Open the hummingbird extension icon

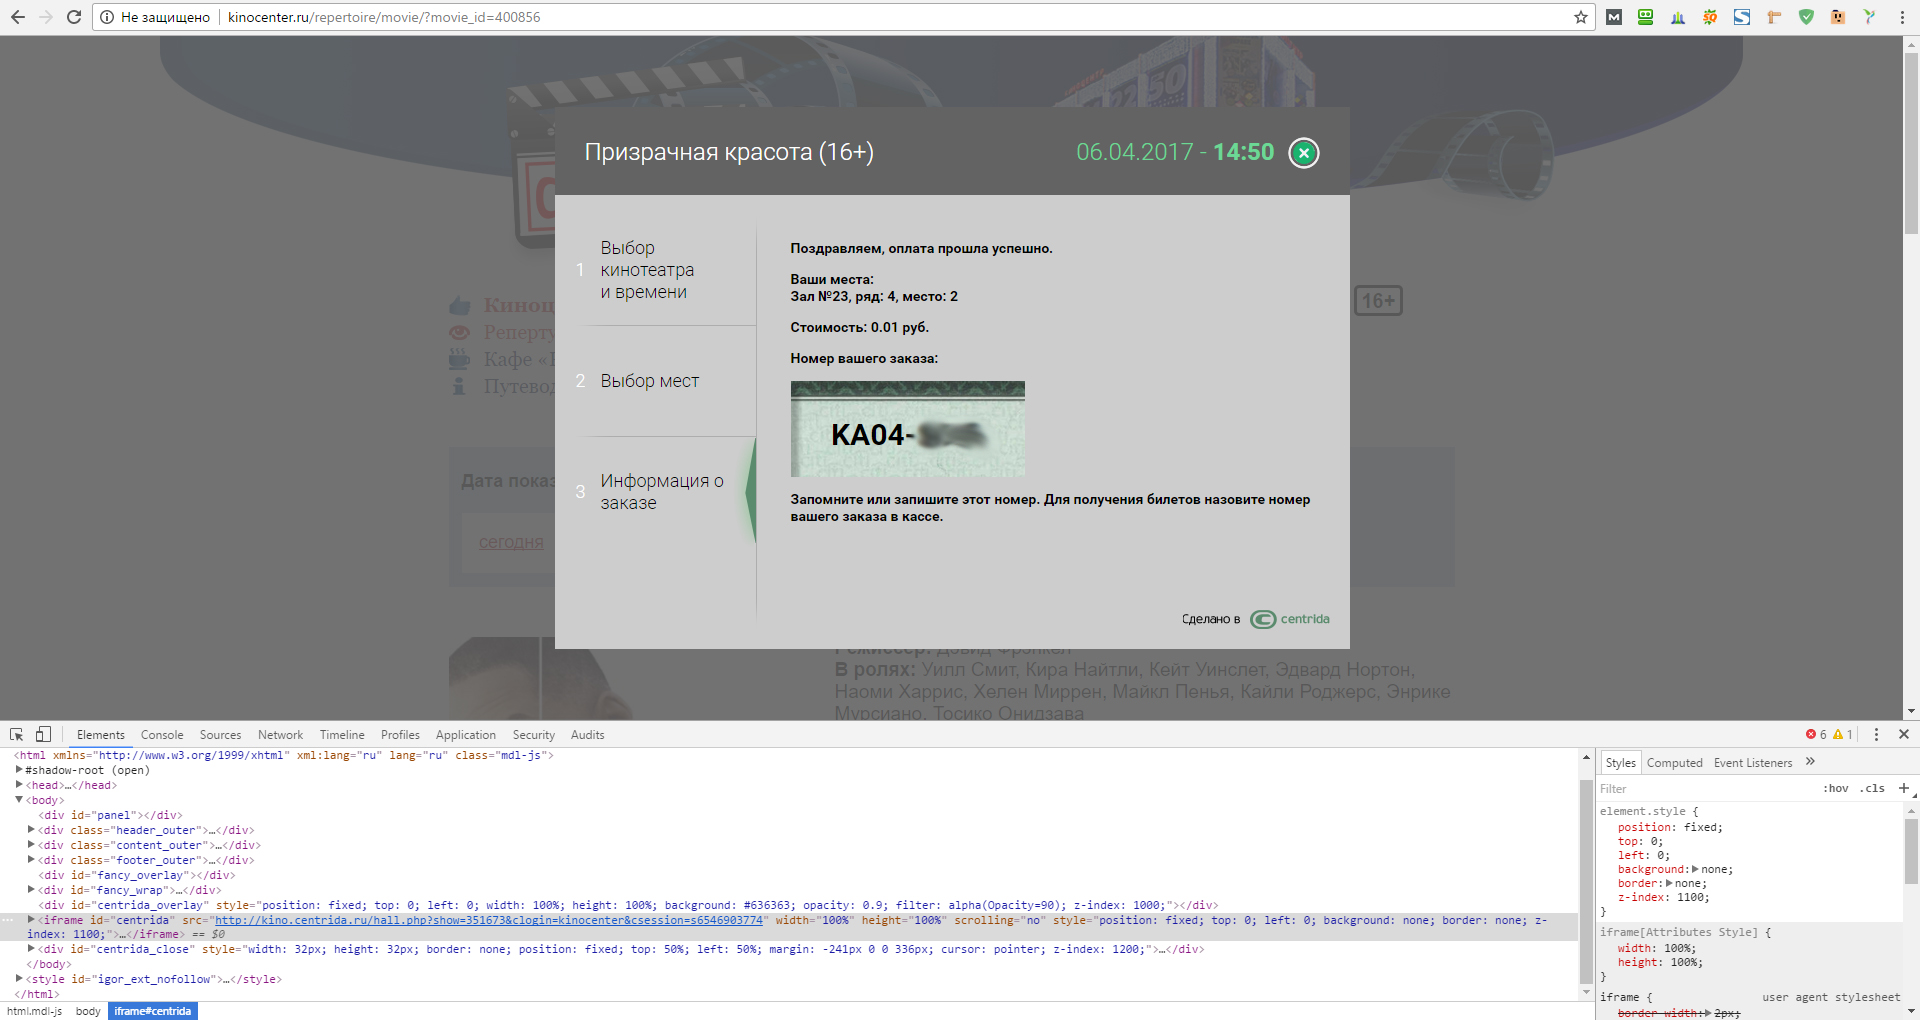click(x=1869, y=17)
